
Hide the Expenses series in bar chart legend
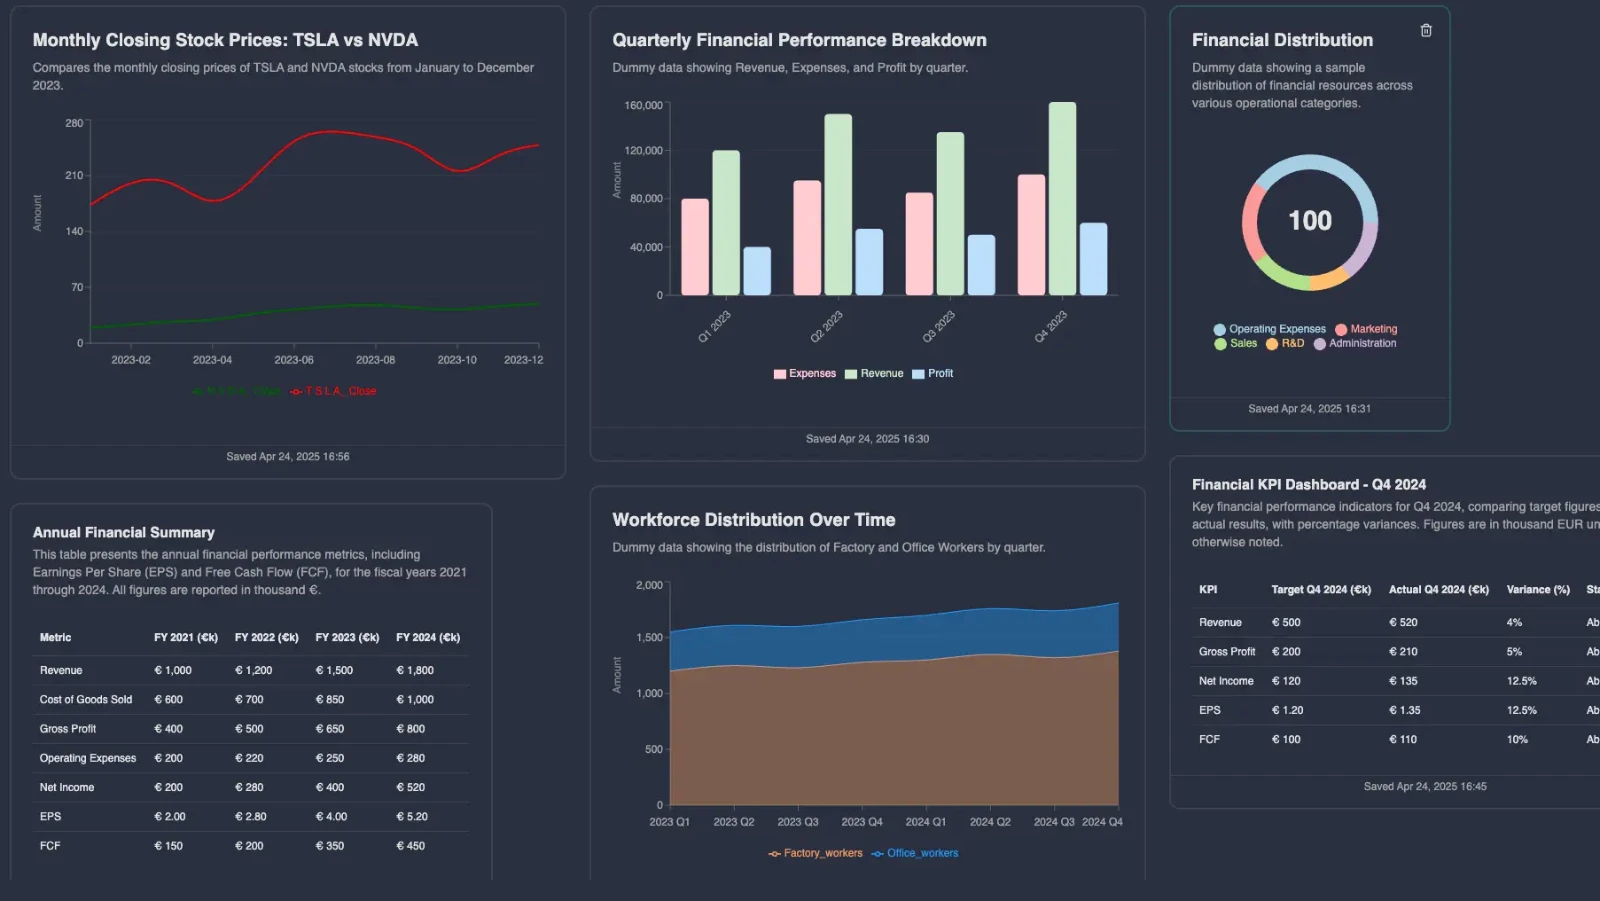coord(804,374)
